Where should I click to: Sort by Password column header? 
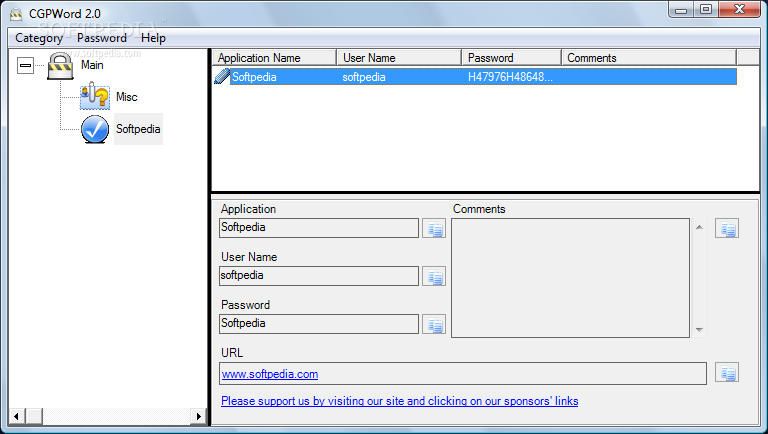[511, 58]
